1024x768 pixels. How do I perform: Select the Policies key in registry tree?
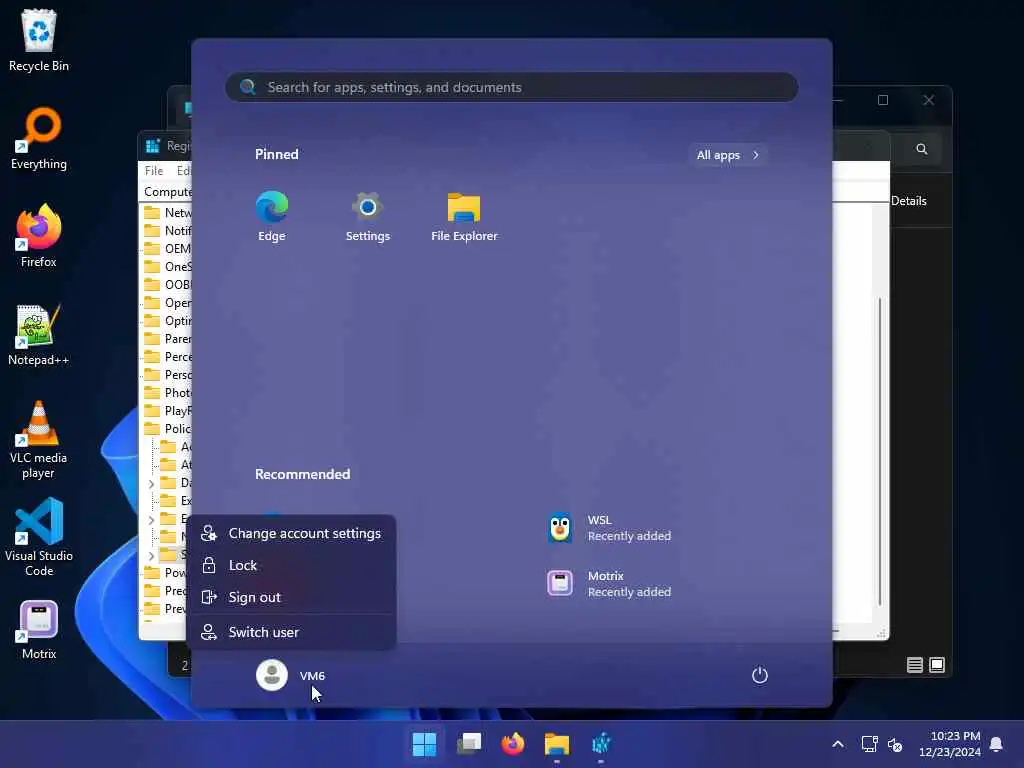[x=167, y=429]
